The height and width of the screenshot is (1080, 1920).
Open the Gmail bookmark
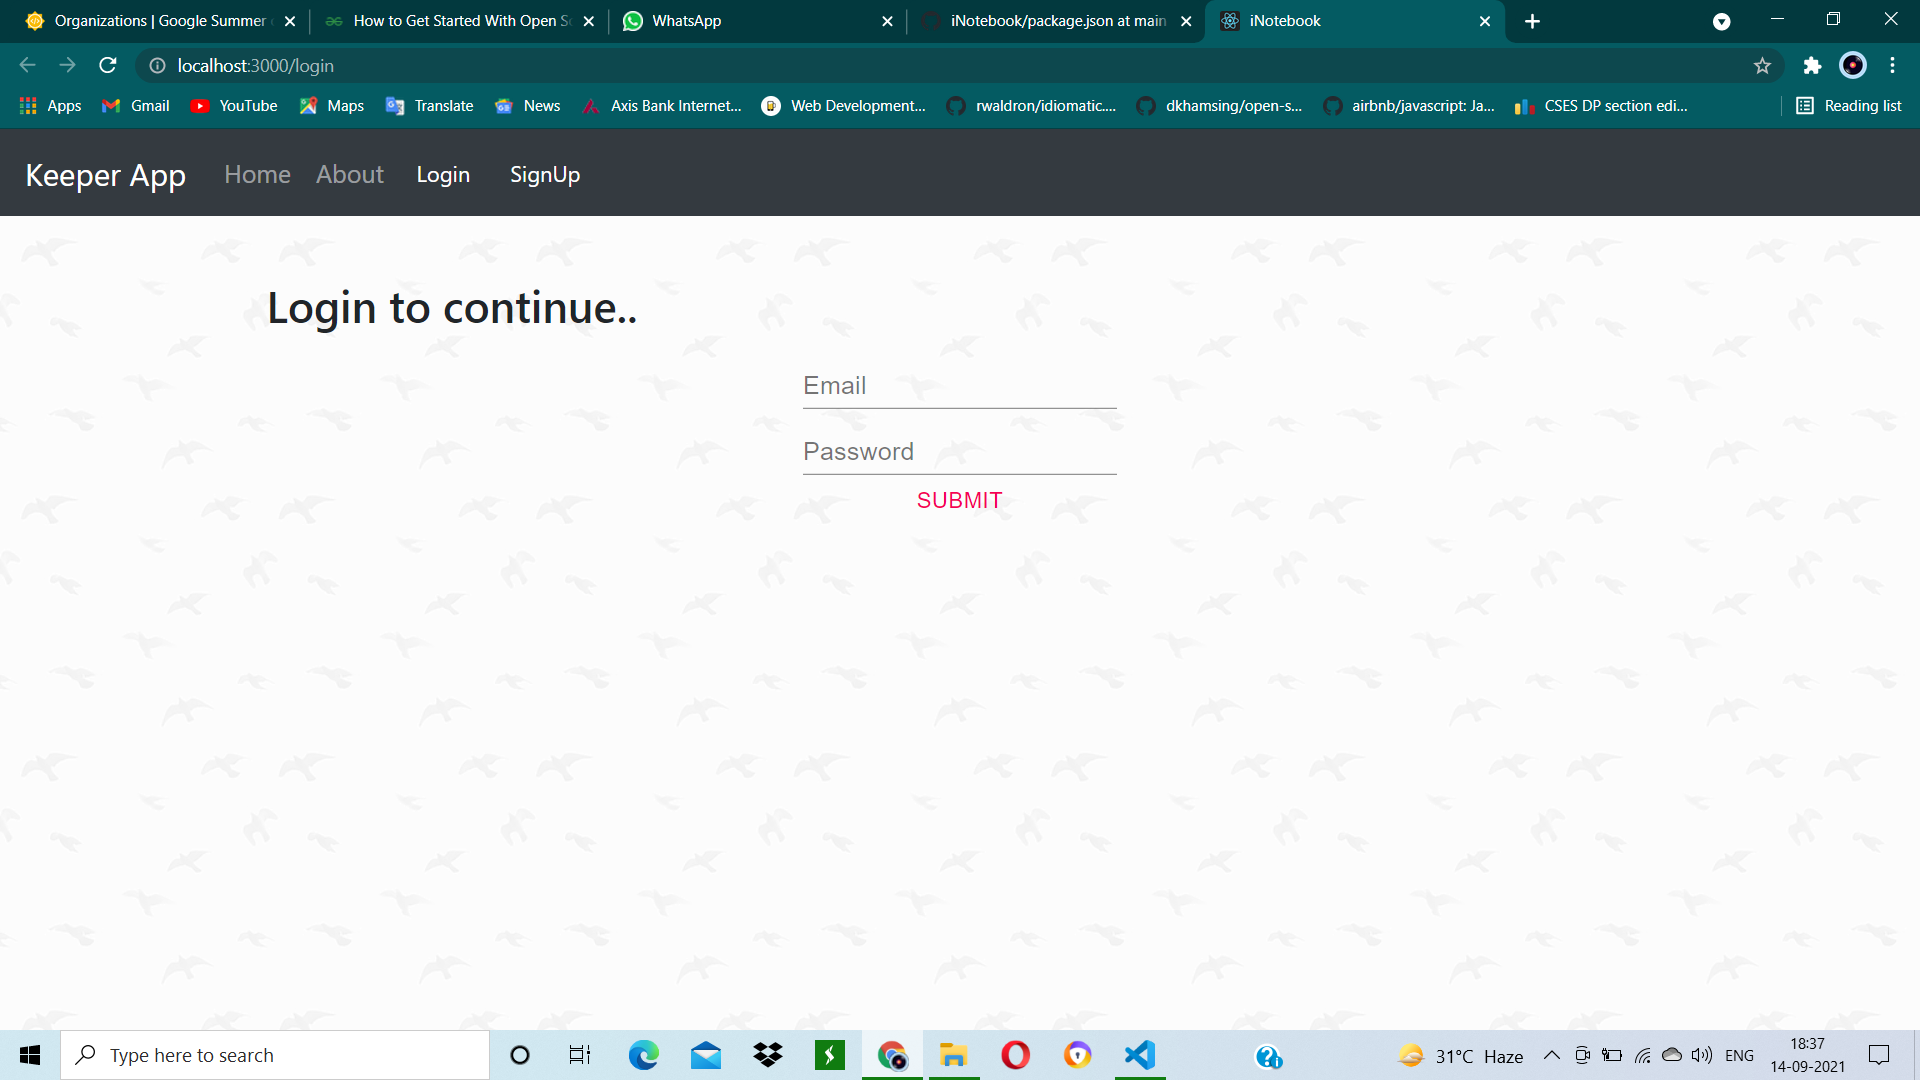coord(134,105)
